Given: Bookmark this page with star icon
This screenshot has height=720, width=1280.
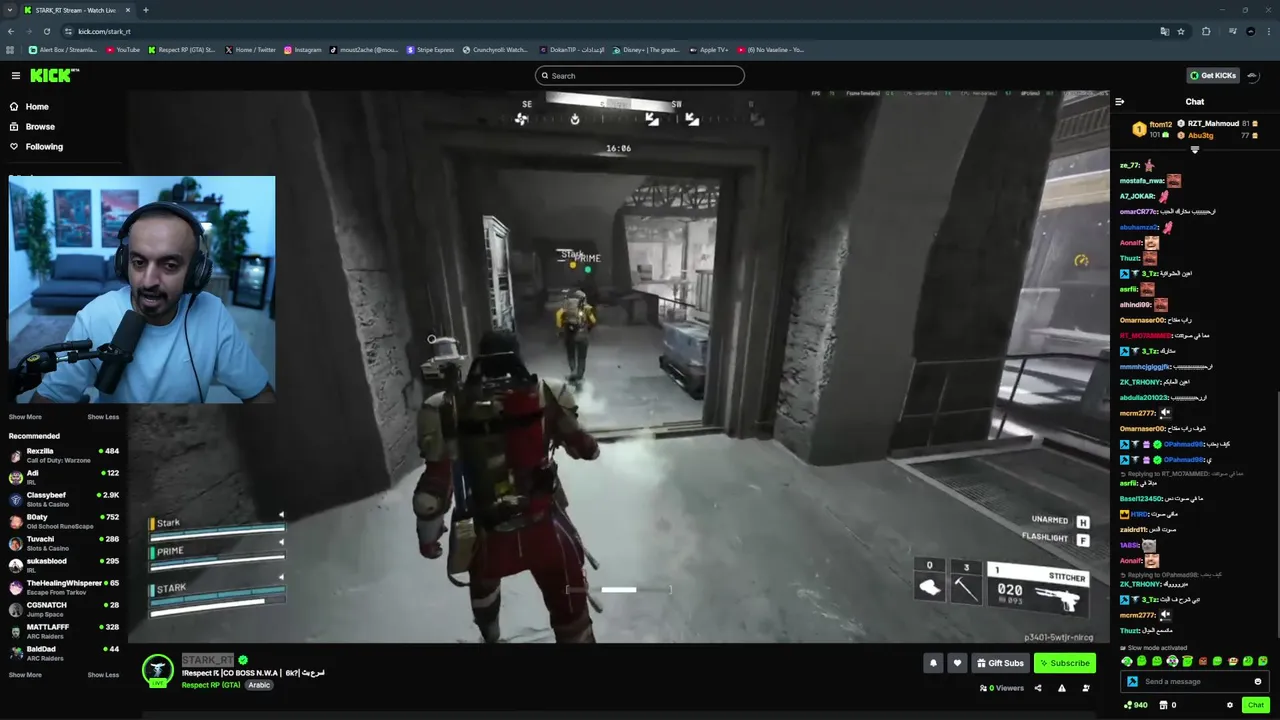Looking at the screenshot, I should tap(1181, 31).
